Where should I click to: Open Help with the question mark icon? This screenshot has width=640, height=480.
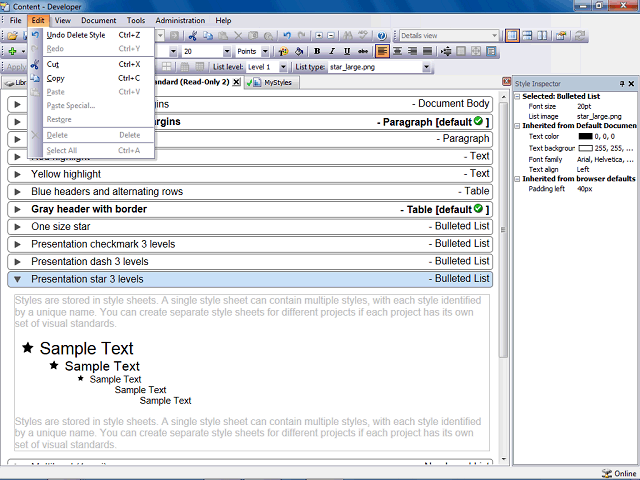(382, 36)
